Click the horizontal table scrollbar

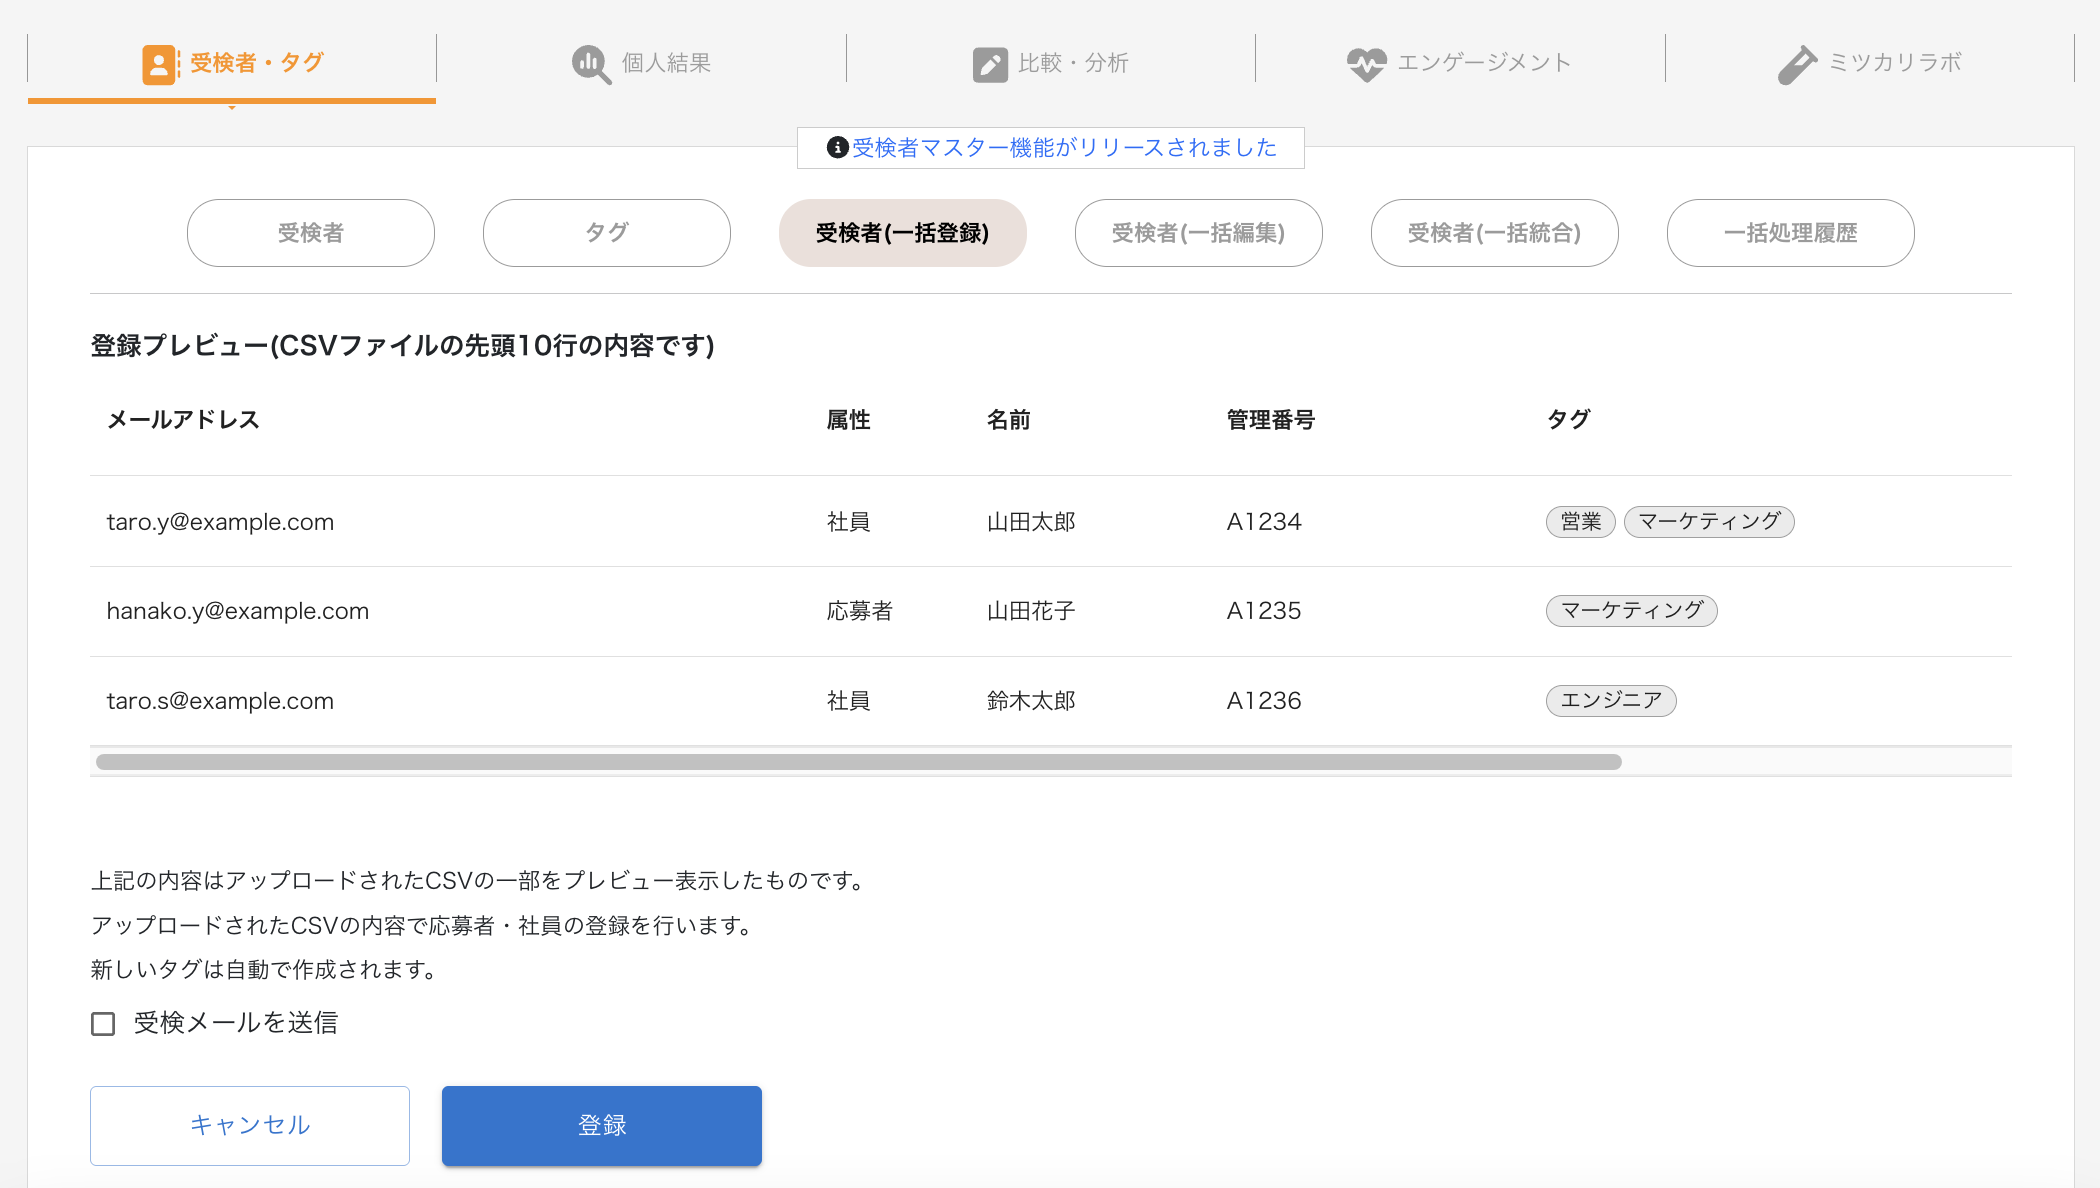click(858, 762)
